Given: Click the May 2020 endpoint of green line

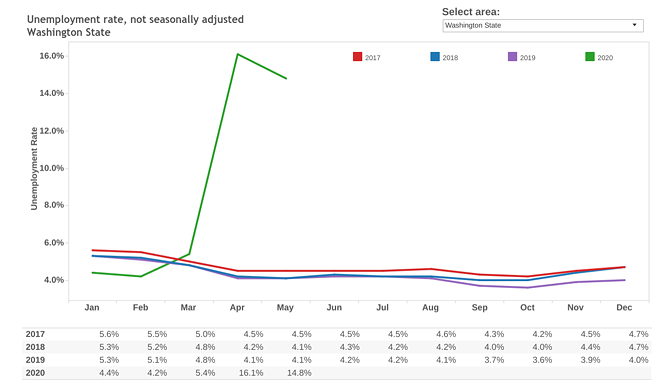Looking at the screenshot, I should [x=286, y=78].
